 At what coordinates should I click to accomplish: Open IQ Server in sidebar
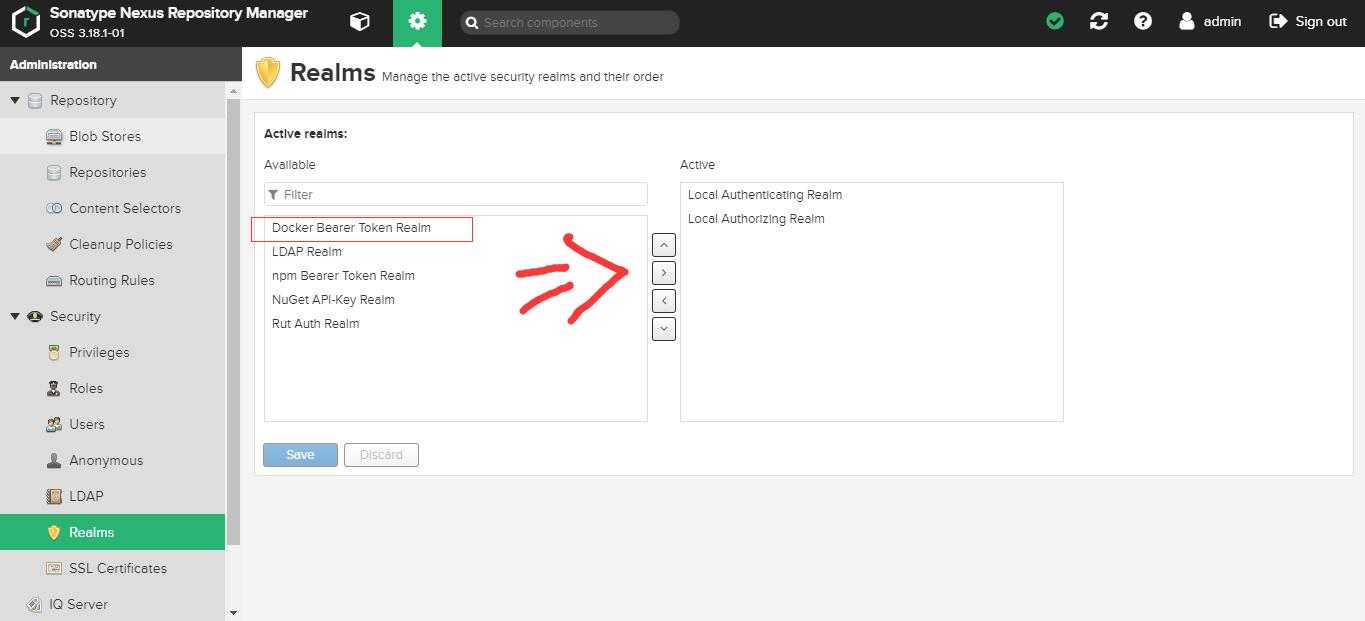pos(78,604)
